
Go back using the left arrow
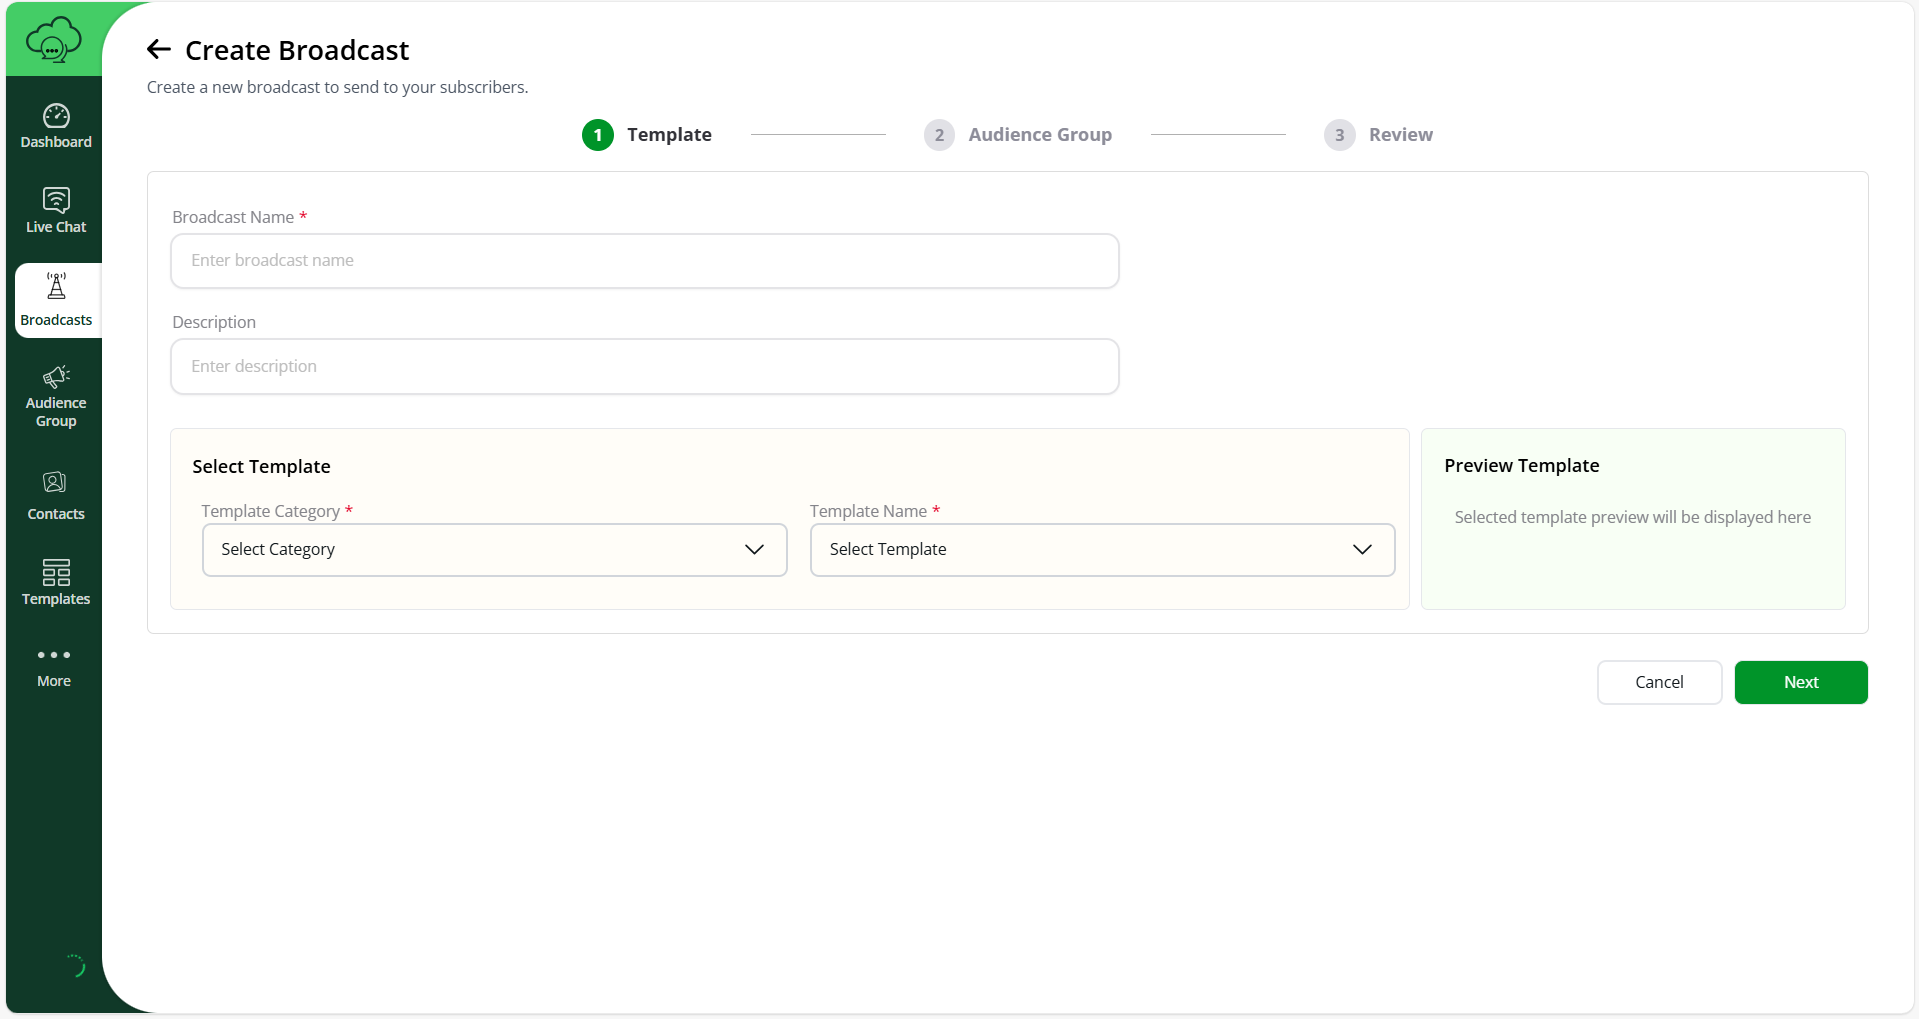pos(159,49)
